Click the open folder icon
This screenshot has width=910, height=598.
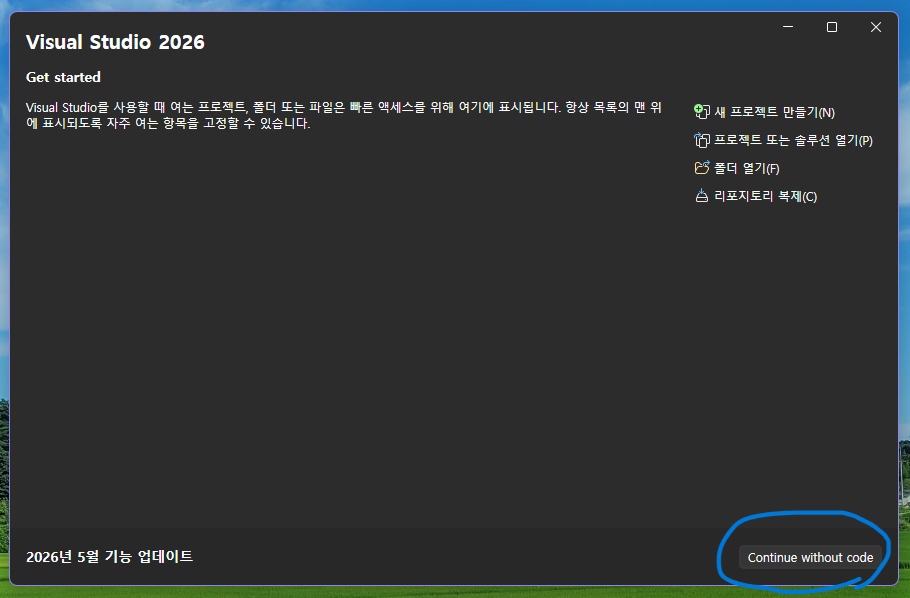click(702, 168)
